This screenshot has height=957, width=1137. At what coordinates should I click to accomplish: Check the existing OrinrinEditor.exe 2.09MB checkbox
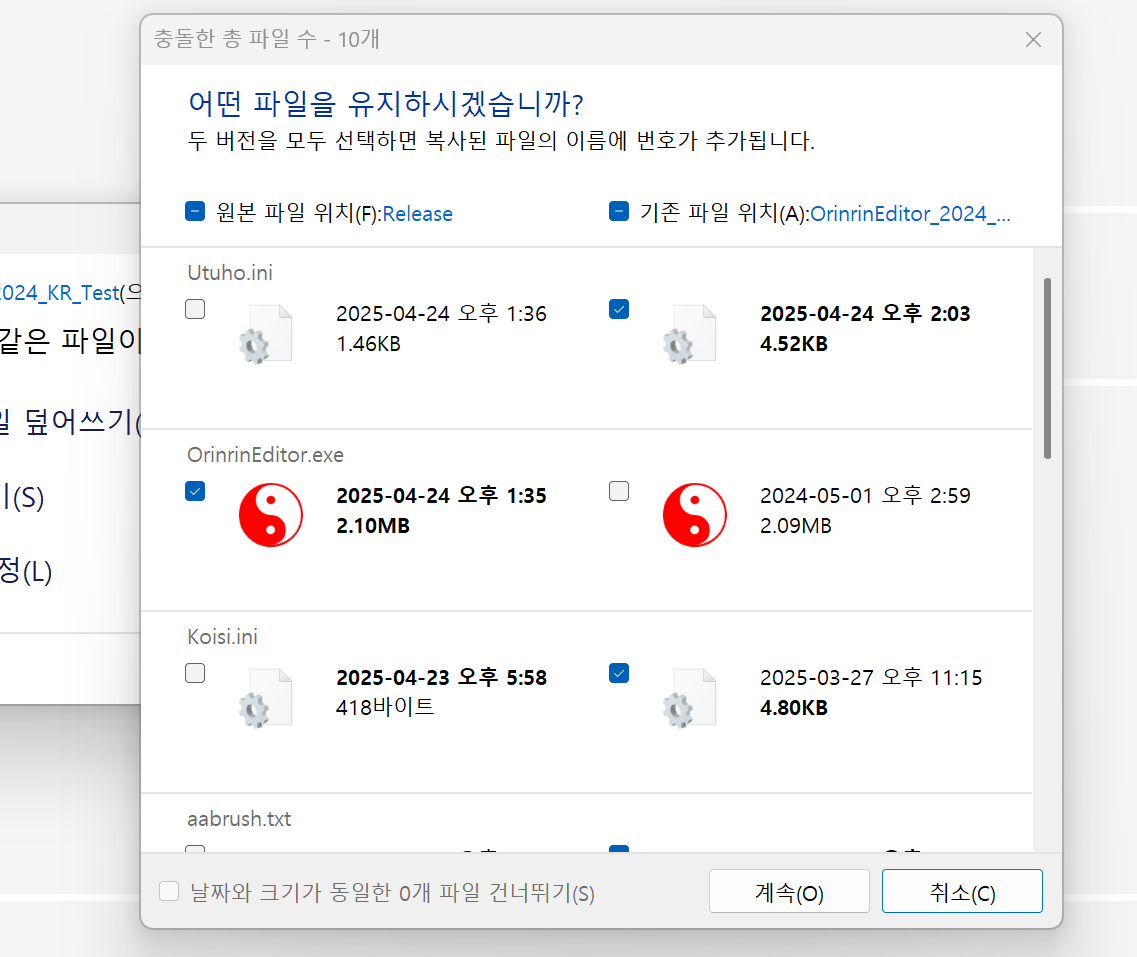tap(619, 491)
